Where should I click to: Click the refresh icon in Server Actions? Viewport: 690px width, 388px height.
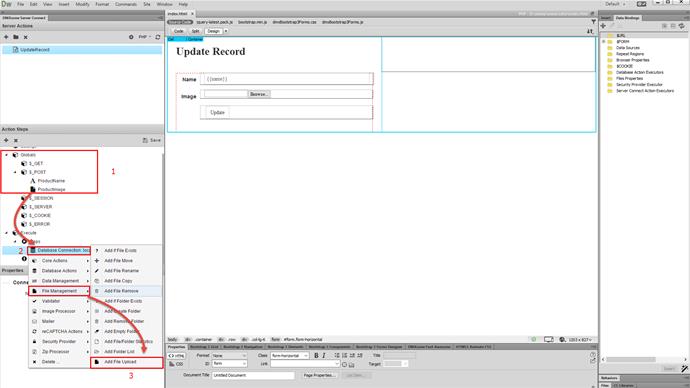[158, 37]
